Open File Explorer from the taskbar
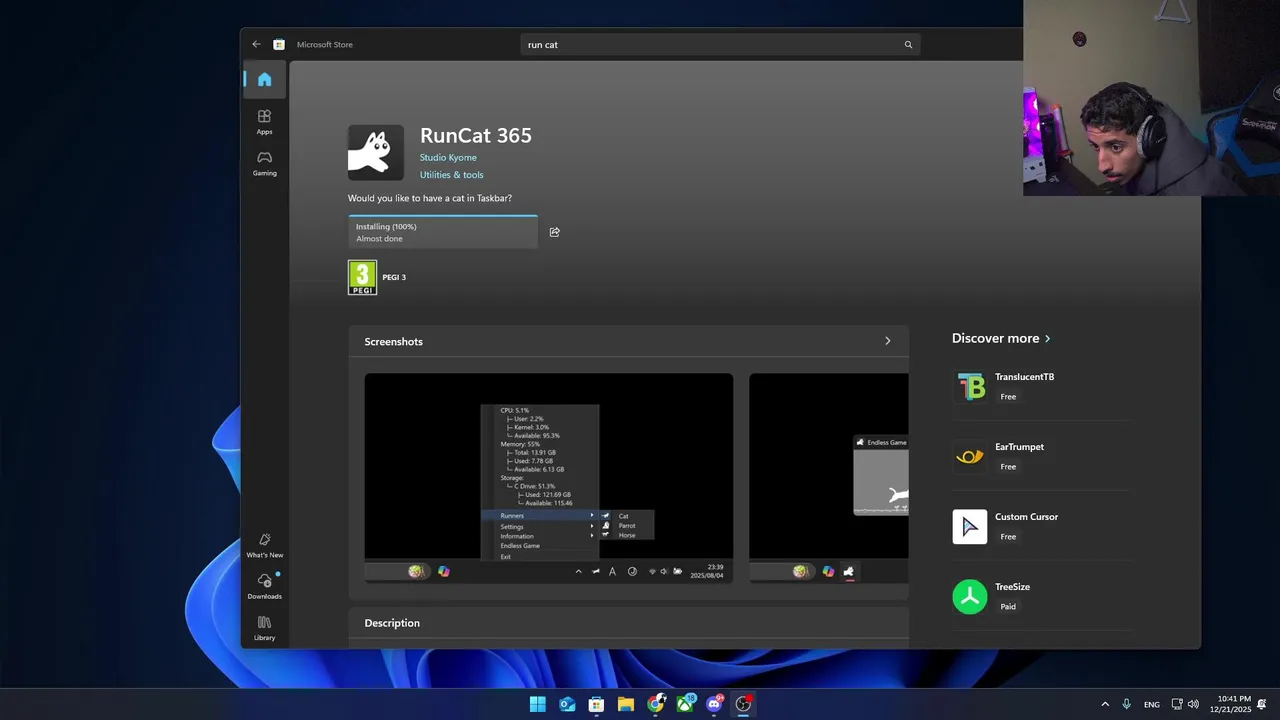1280x720 pixels. coord(625,704)
